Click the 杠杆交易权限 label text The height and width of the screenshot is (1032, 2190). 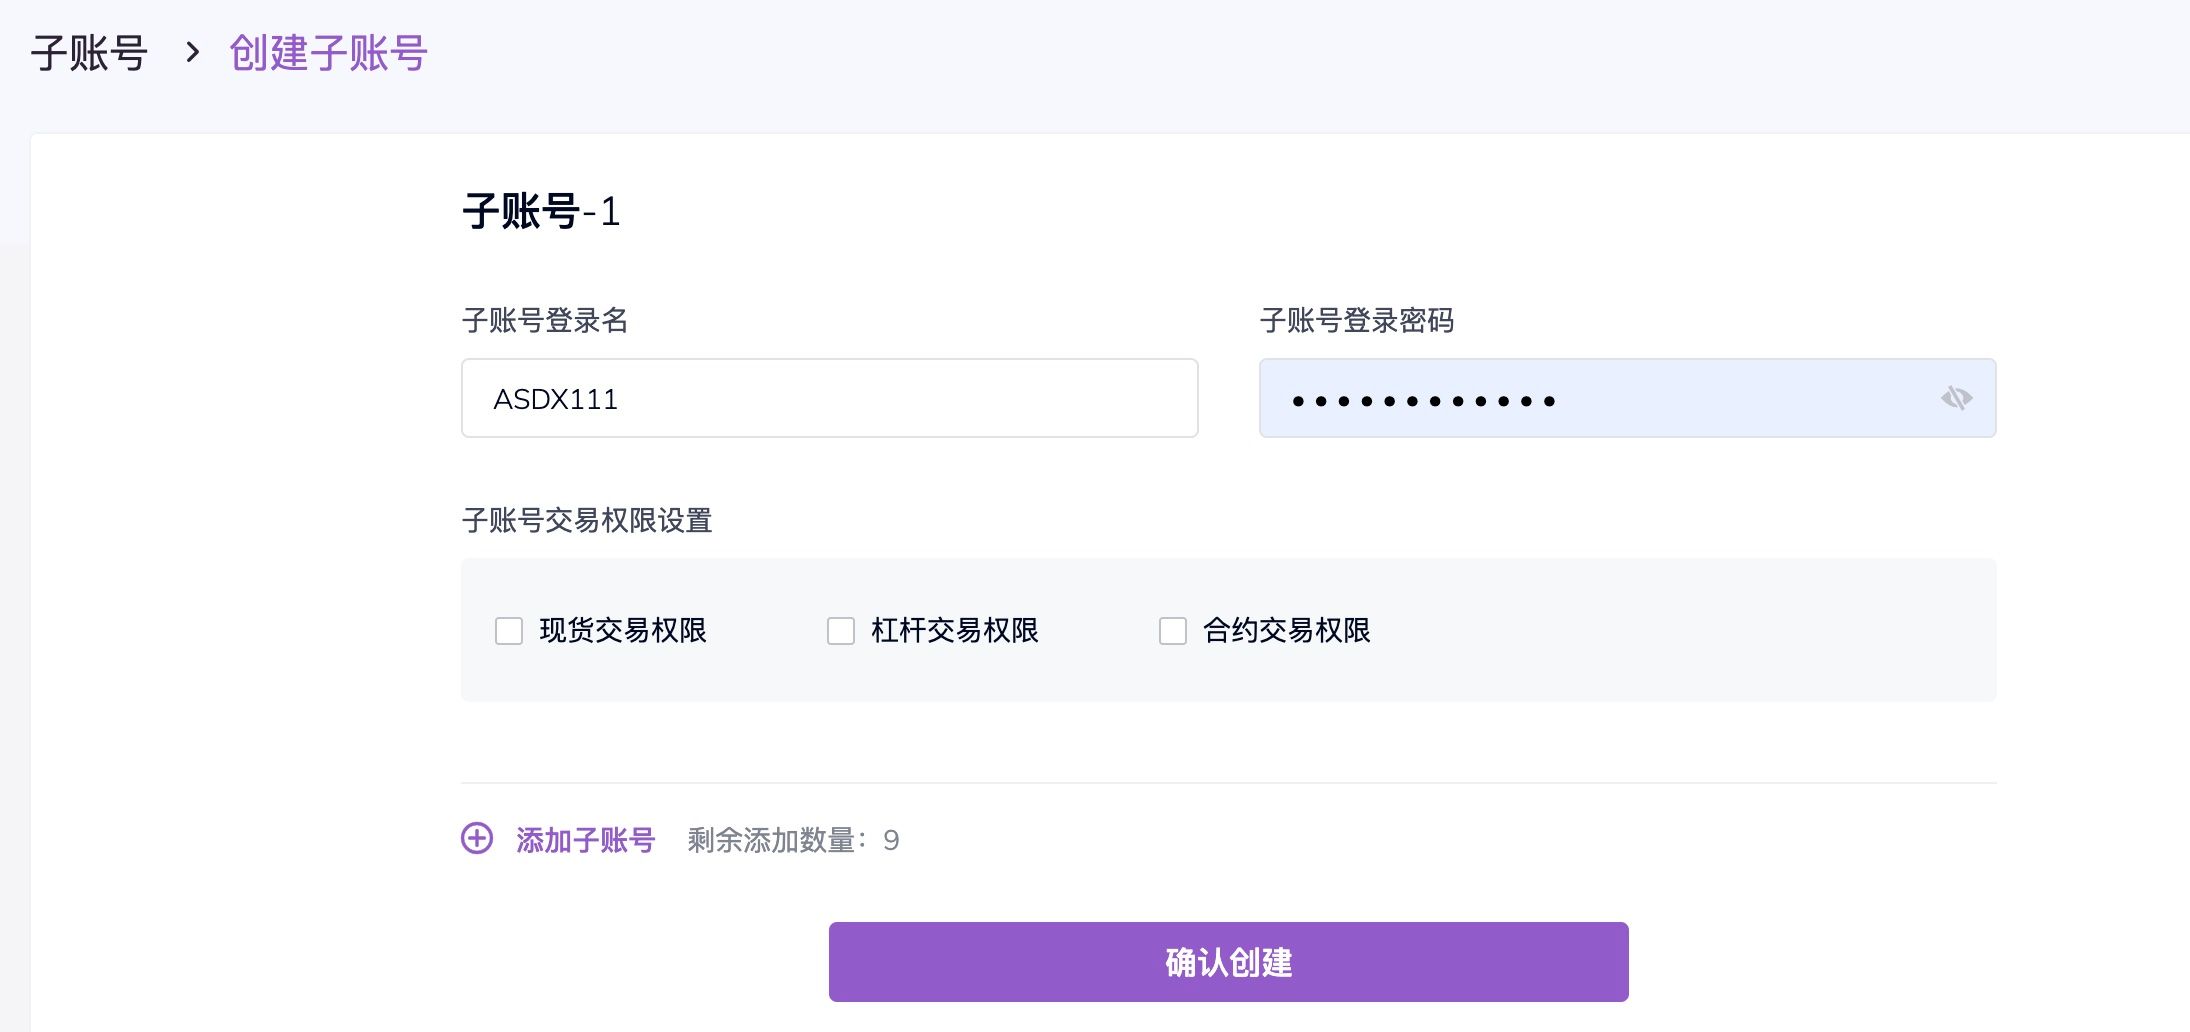click(x=955, y=631)
